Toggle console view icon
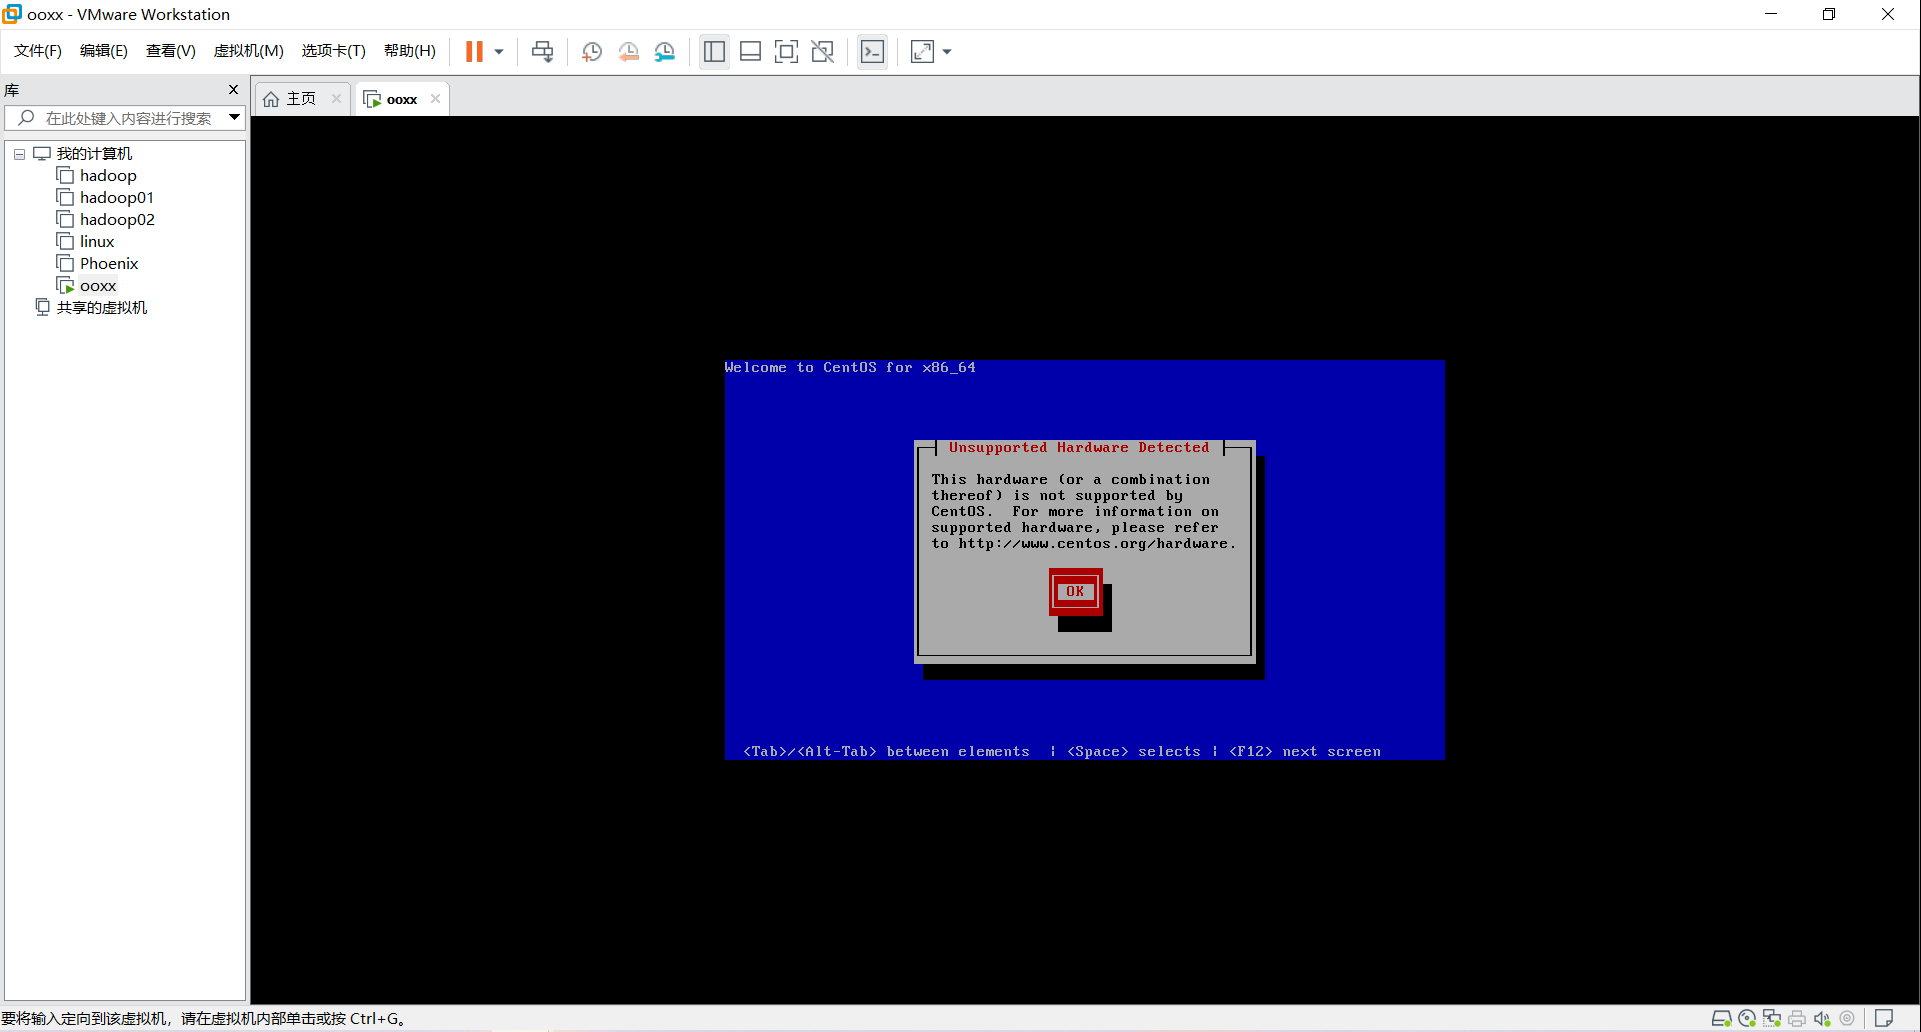Image resolution: width=1921 pixels, height=1032 pixels. [x=872, y=51]
